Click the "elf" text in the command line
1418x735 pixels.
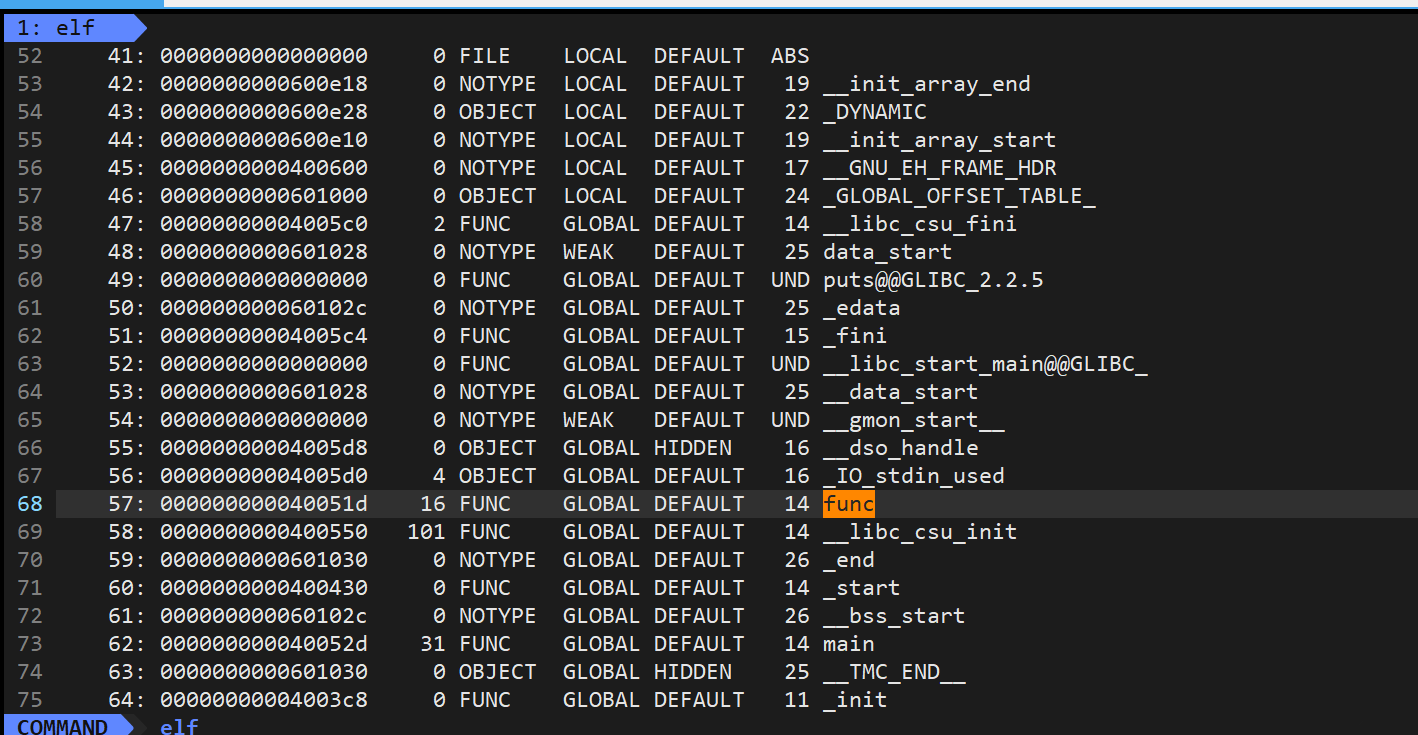click(179, 727)
